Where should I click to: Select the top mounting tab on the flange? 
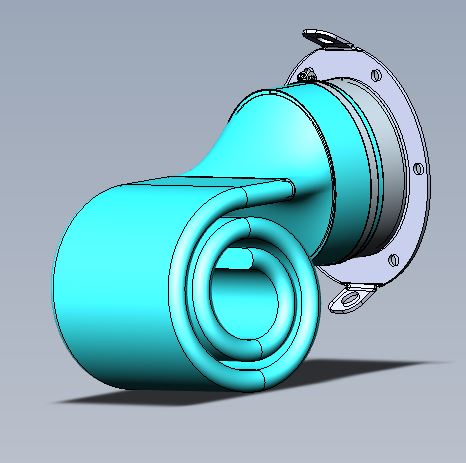(328, 39)
